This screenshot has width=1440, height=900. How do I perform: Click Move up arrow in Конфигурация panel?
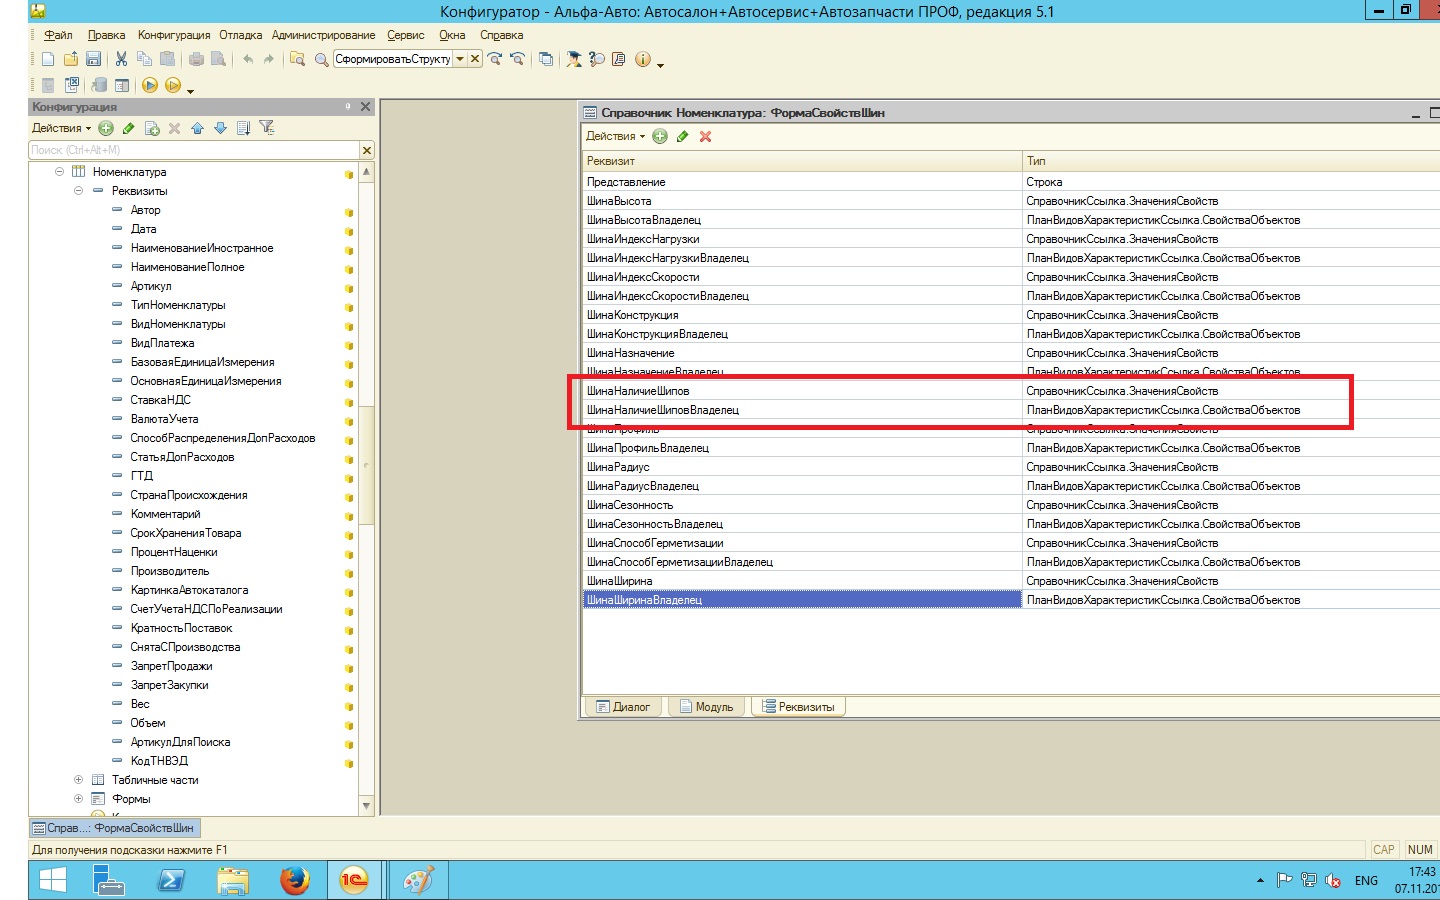197,128
